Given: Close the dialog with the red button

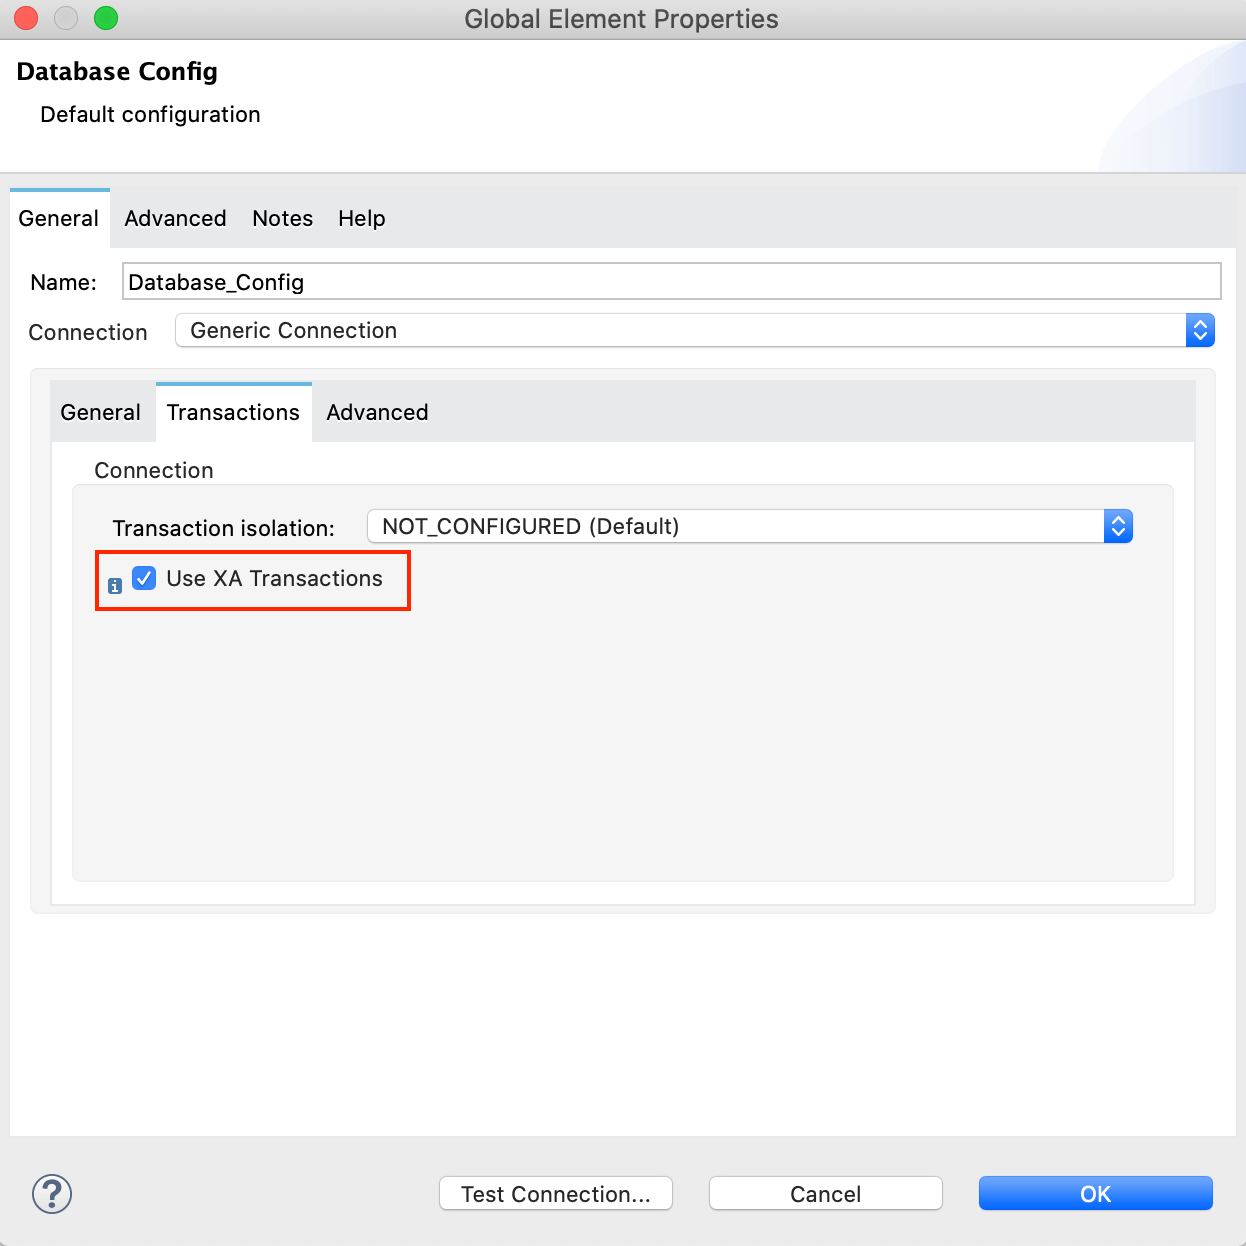Looking at the screenshot, I should [x=26, y=18].
